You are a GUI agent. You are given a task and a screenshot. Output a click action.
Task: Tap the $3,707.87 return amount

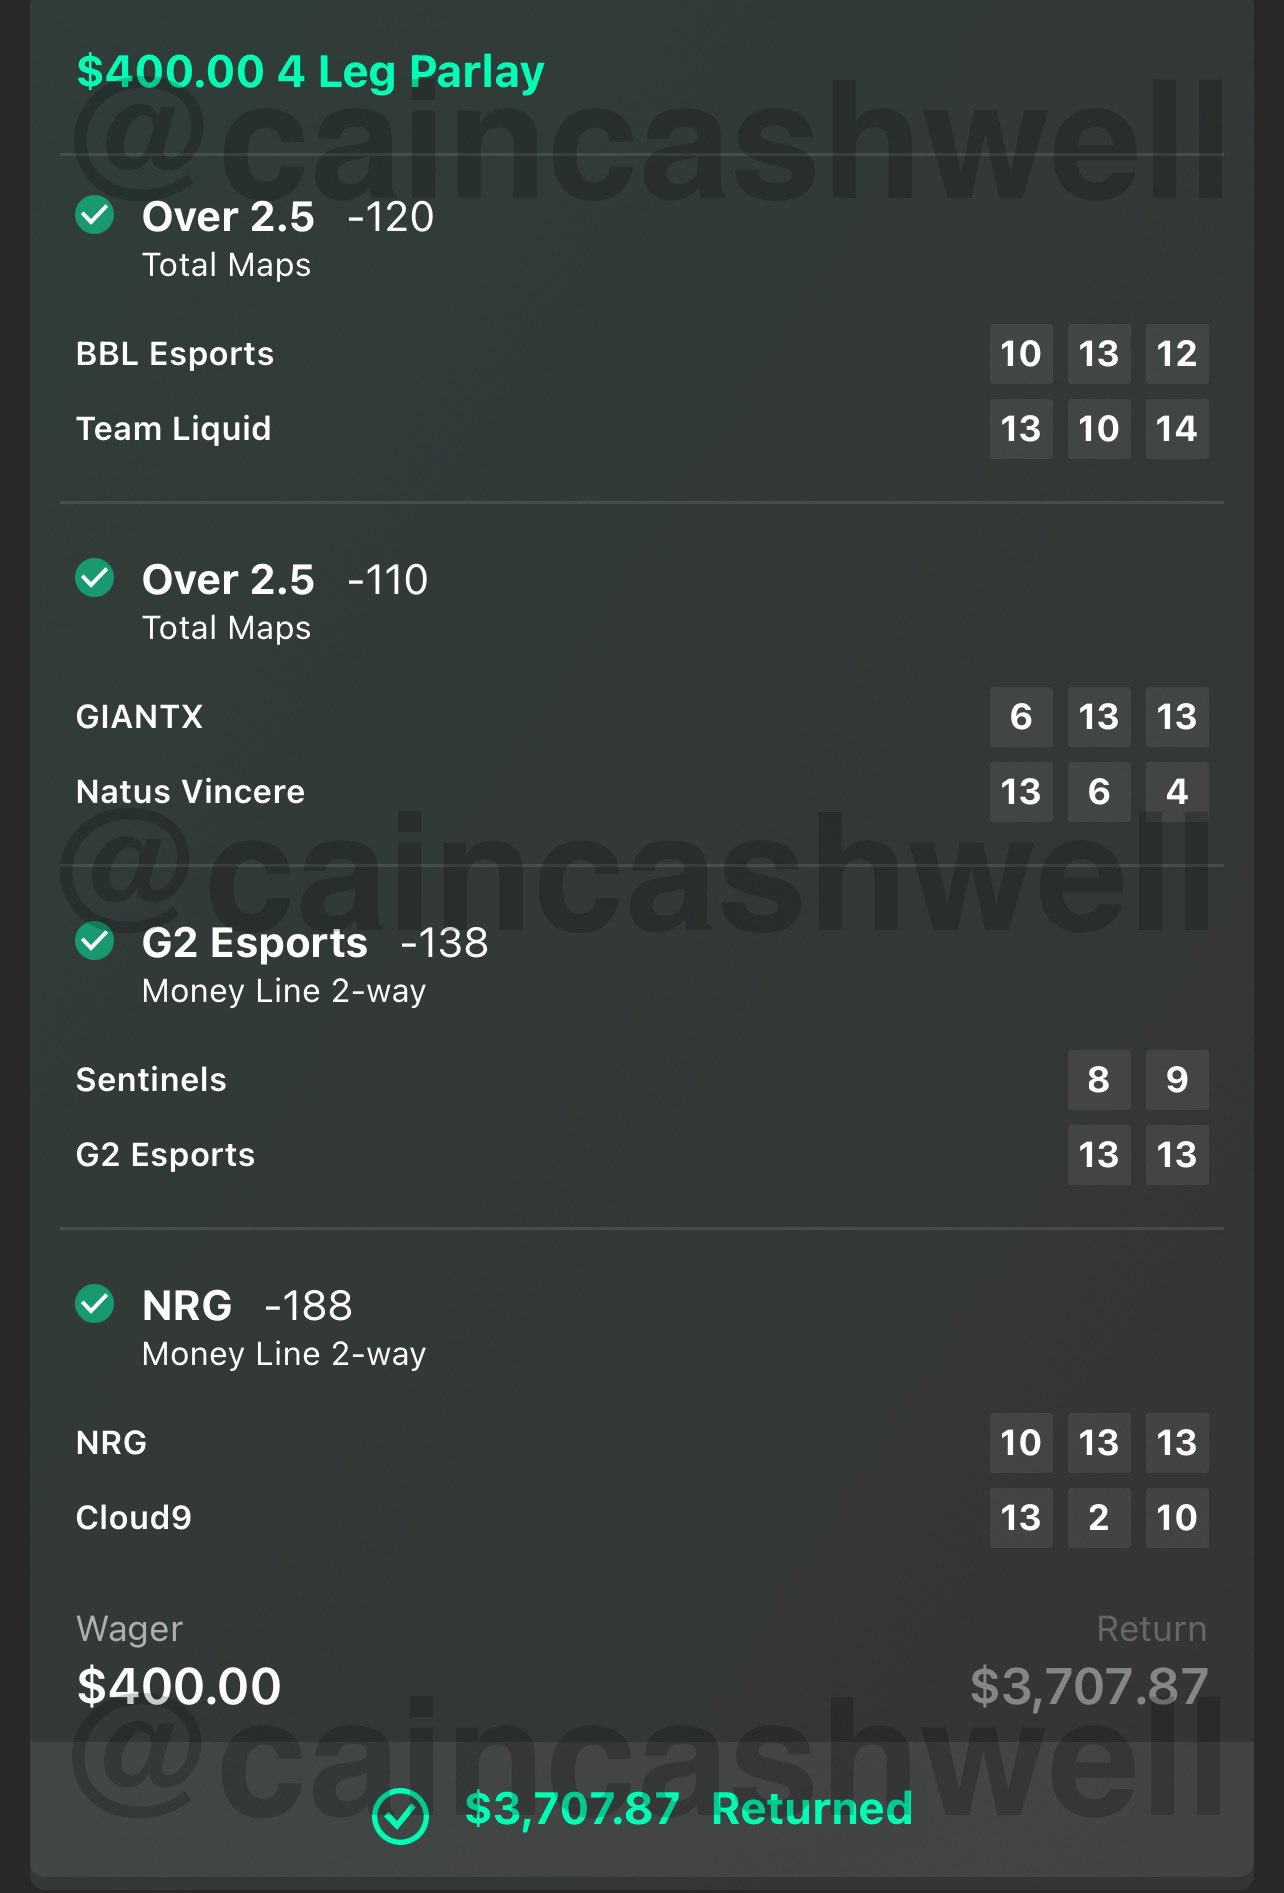point(1088,1687)
